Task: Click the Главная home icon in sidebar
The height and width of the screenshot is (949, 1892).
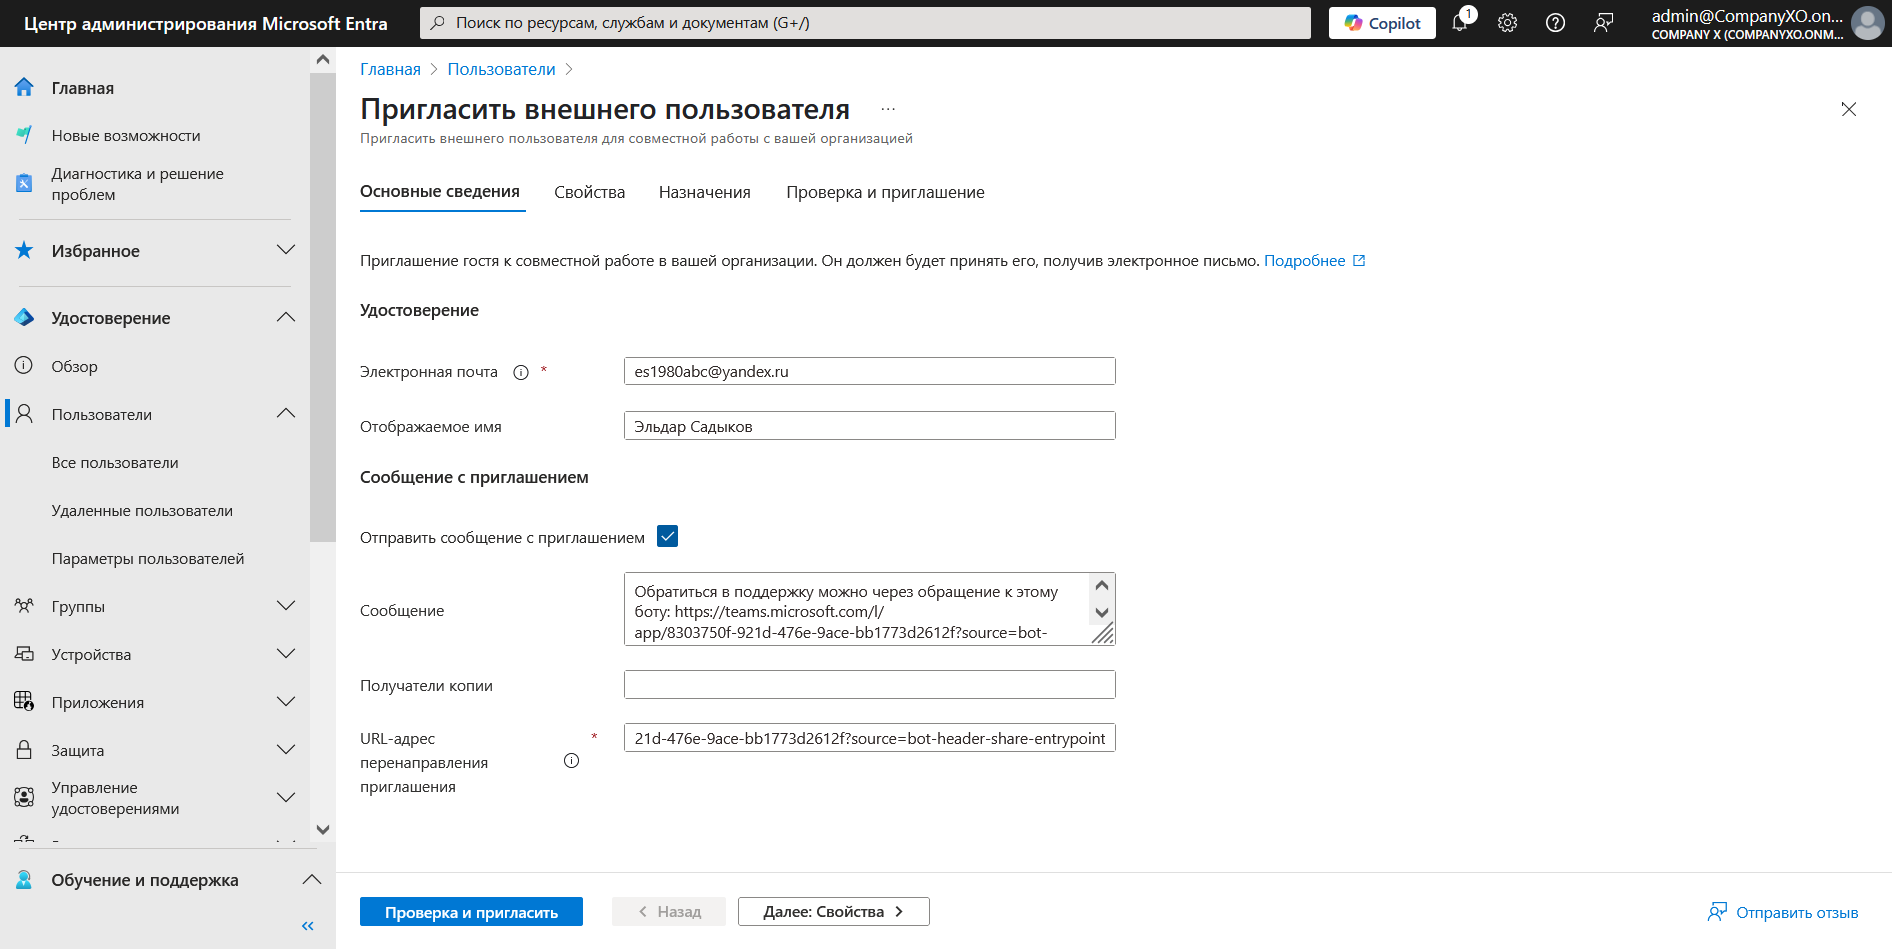Action: pos(24,88)
